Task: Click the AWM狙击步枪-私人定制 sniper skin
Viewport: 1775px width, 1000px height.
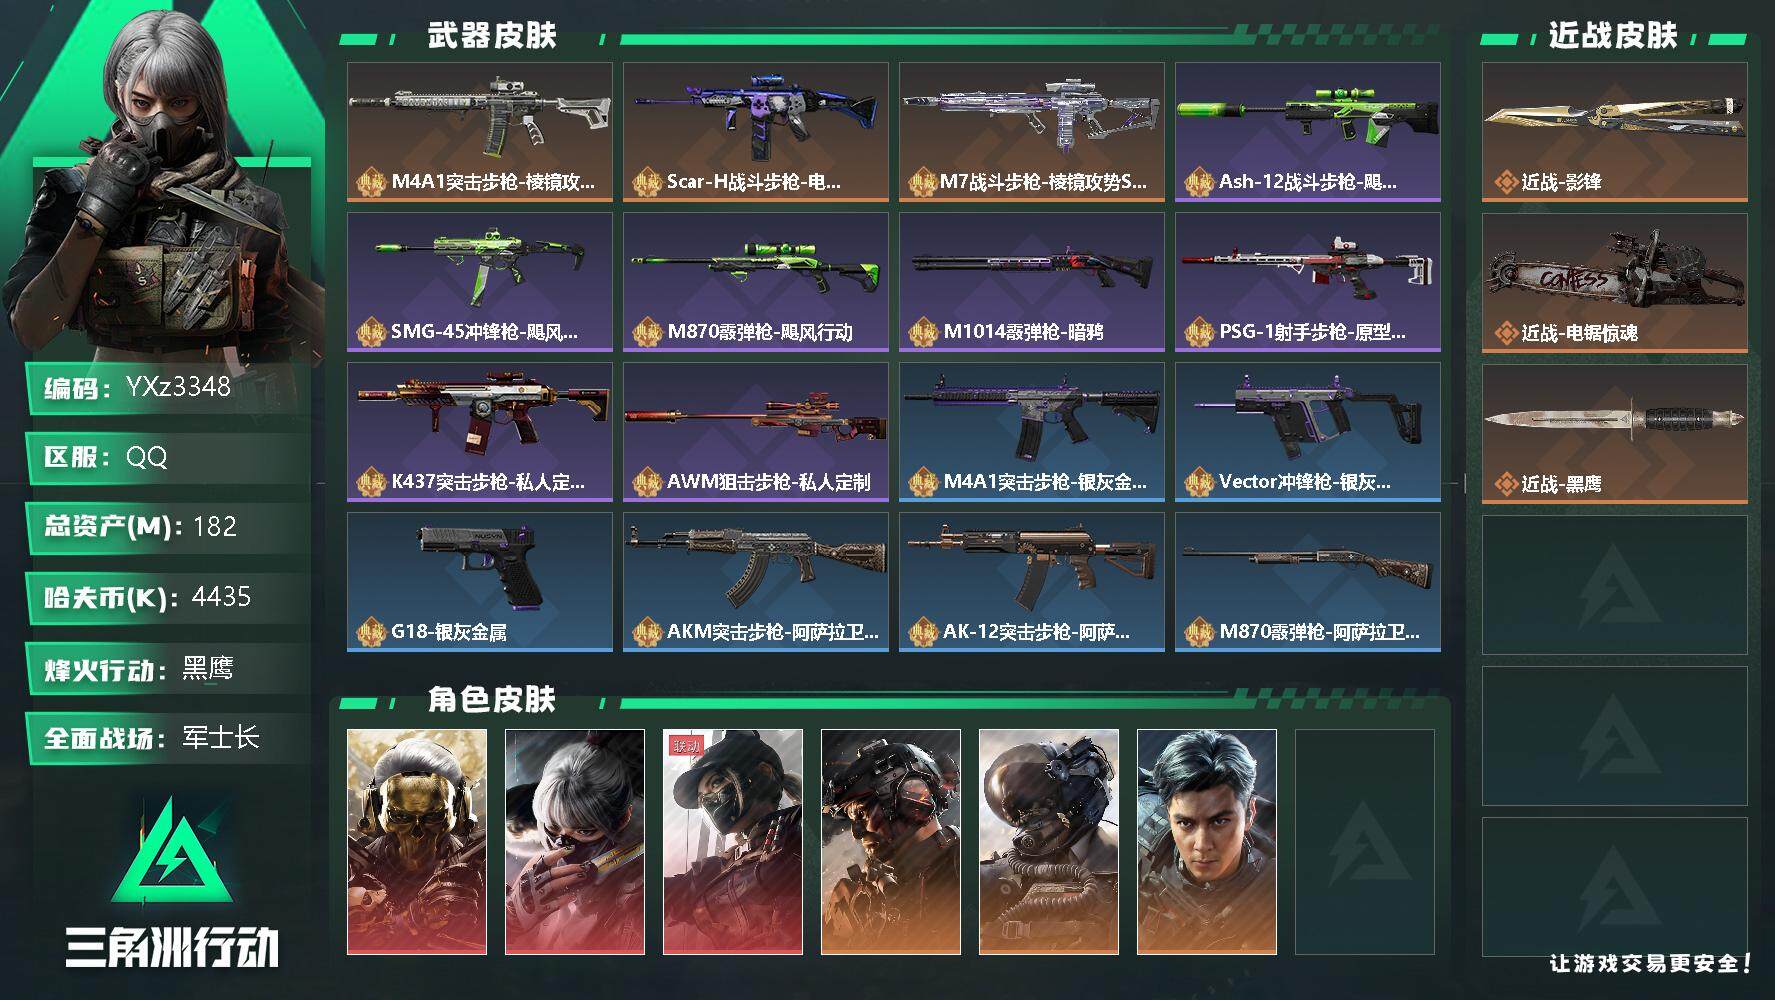Action: tap(756, 432)
